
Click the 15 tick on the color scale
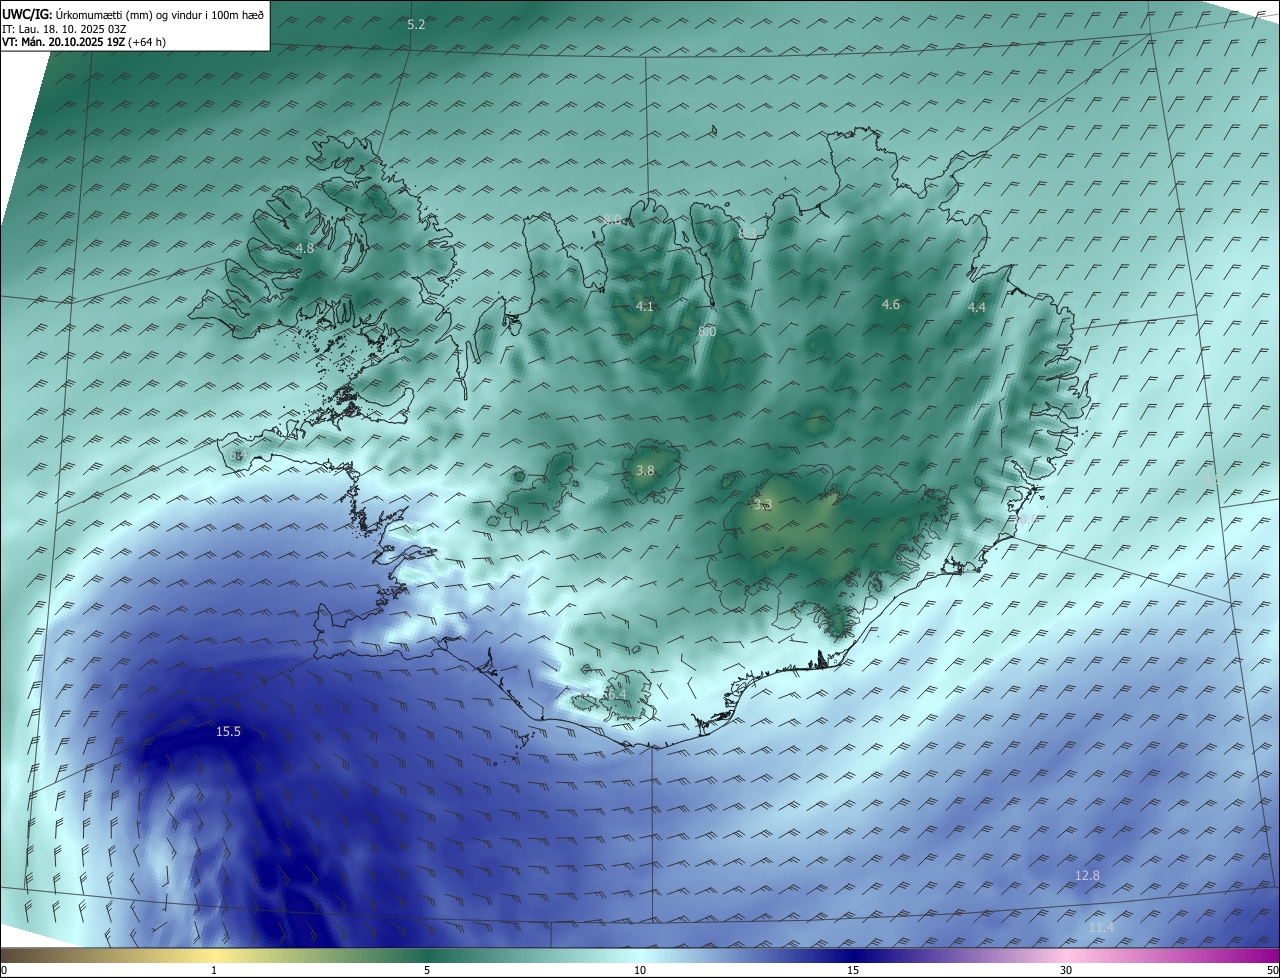853,970
